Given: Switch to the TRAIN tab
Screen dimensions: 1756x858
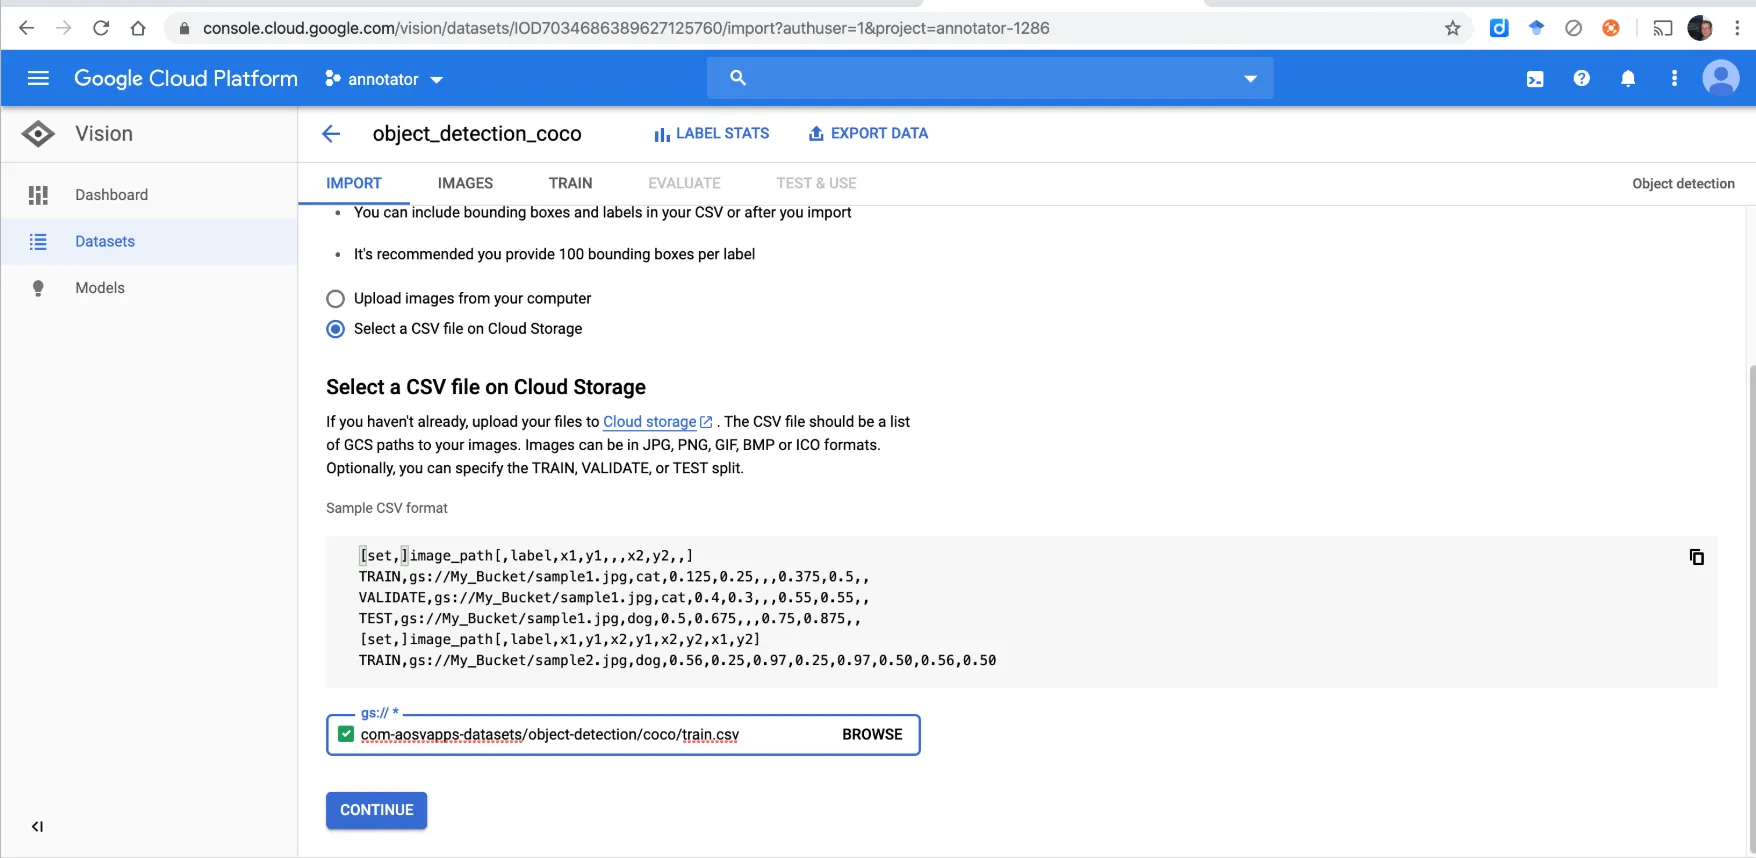Looking at the screenshot, I should click(x=570, y=183).
